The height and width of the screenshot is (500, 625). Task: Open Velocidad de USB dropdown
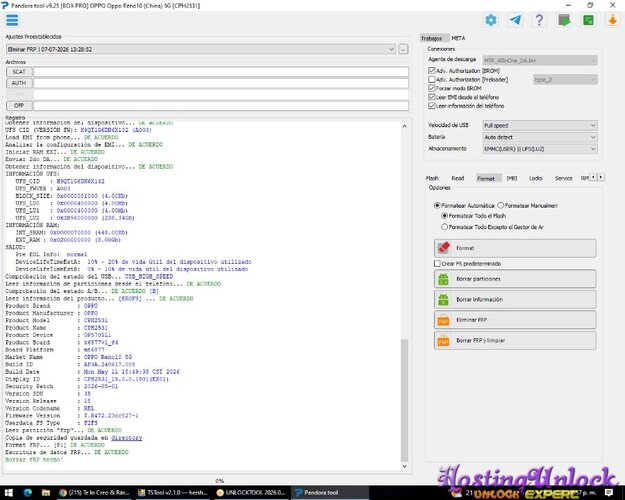click(540, 125)
